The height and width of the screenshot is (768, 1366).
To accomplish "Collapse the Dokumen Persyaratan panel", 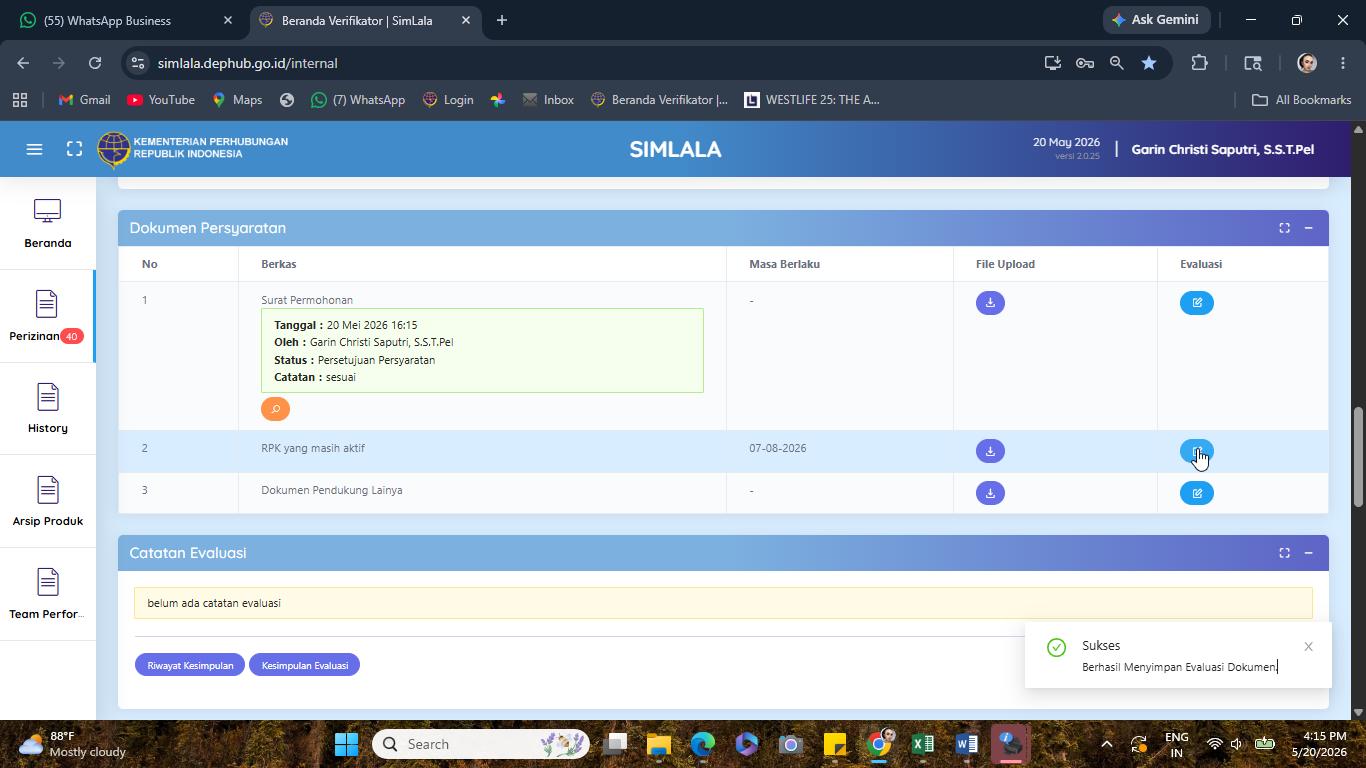I will [1308, 228].
